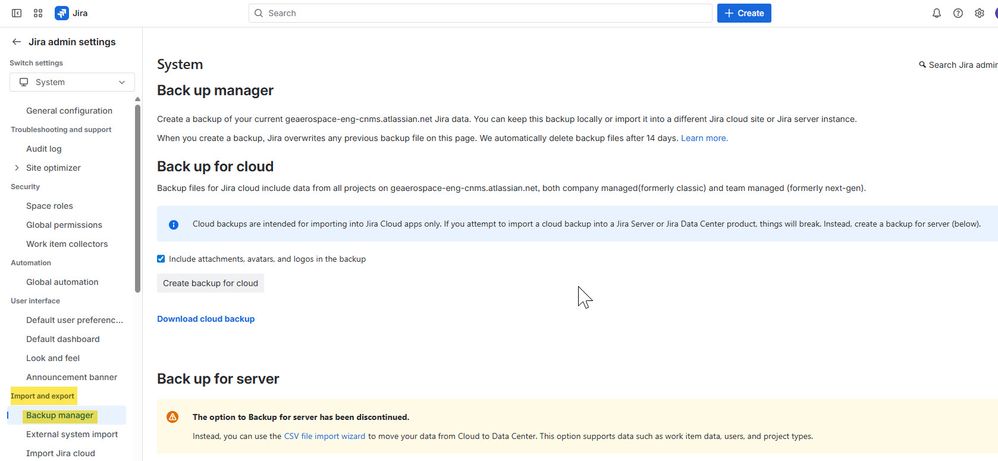
Task: Select Backup manager in sidebar
Action: click(x=60, y=415)
